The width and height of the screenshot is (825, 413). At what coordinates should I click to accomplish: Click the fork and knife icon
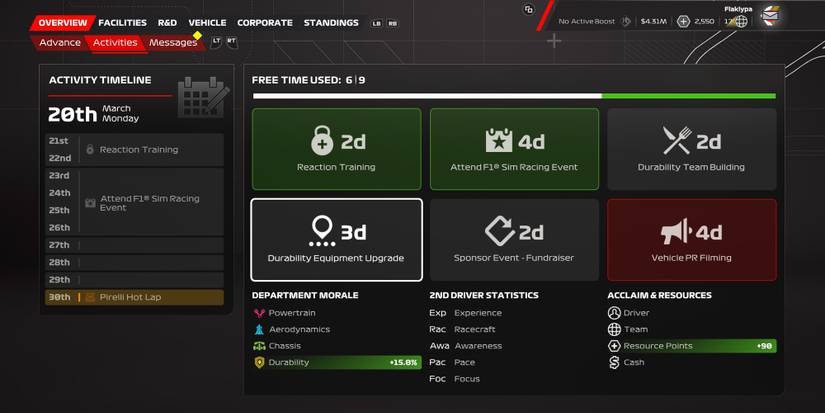tap(677, 140)
